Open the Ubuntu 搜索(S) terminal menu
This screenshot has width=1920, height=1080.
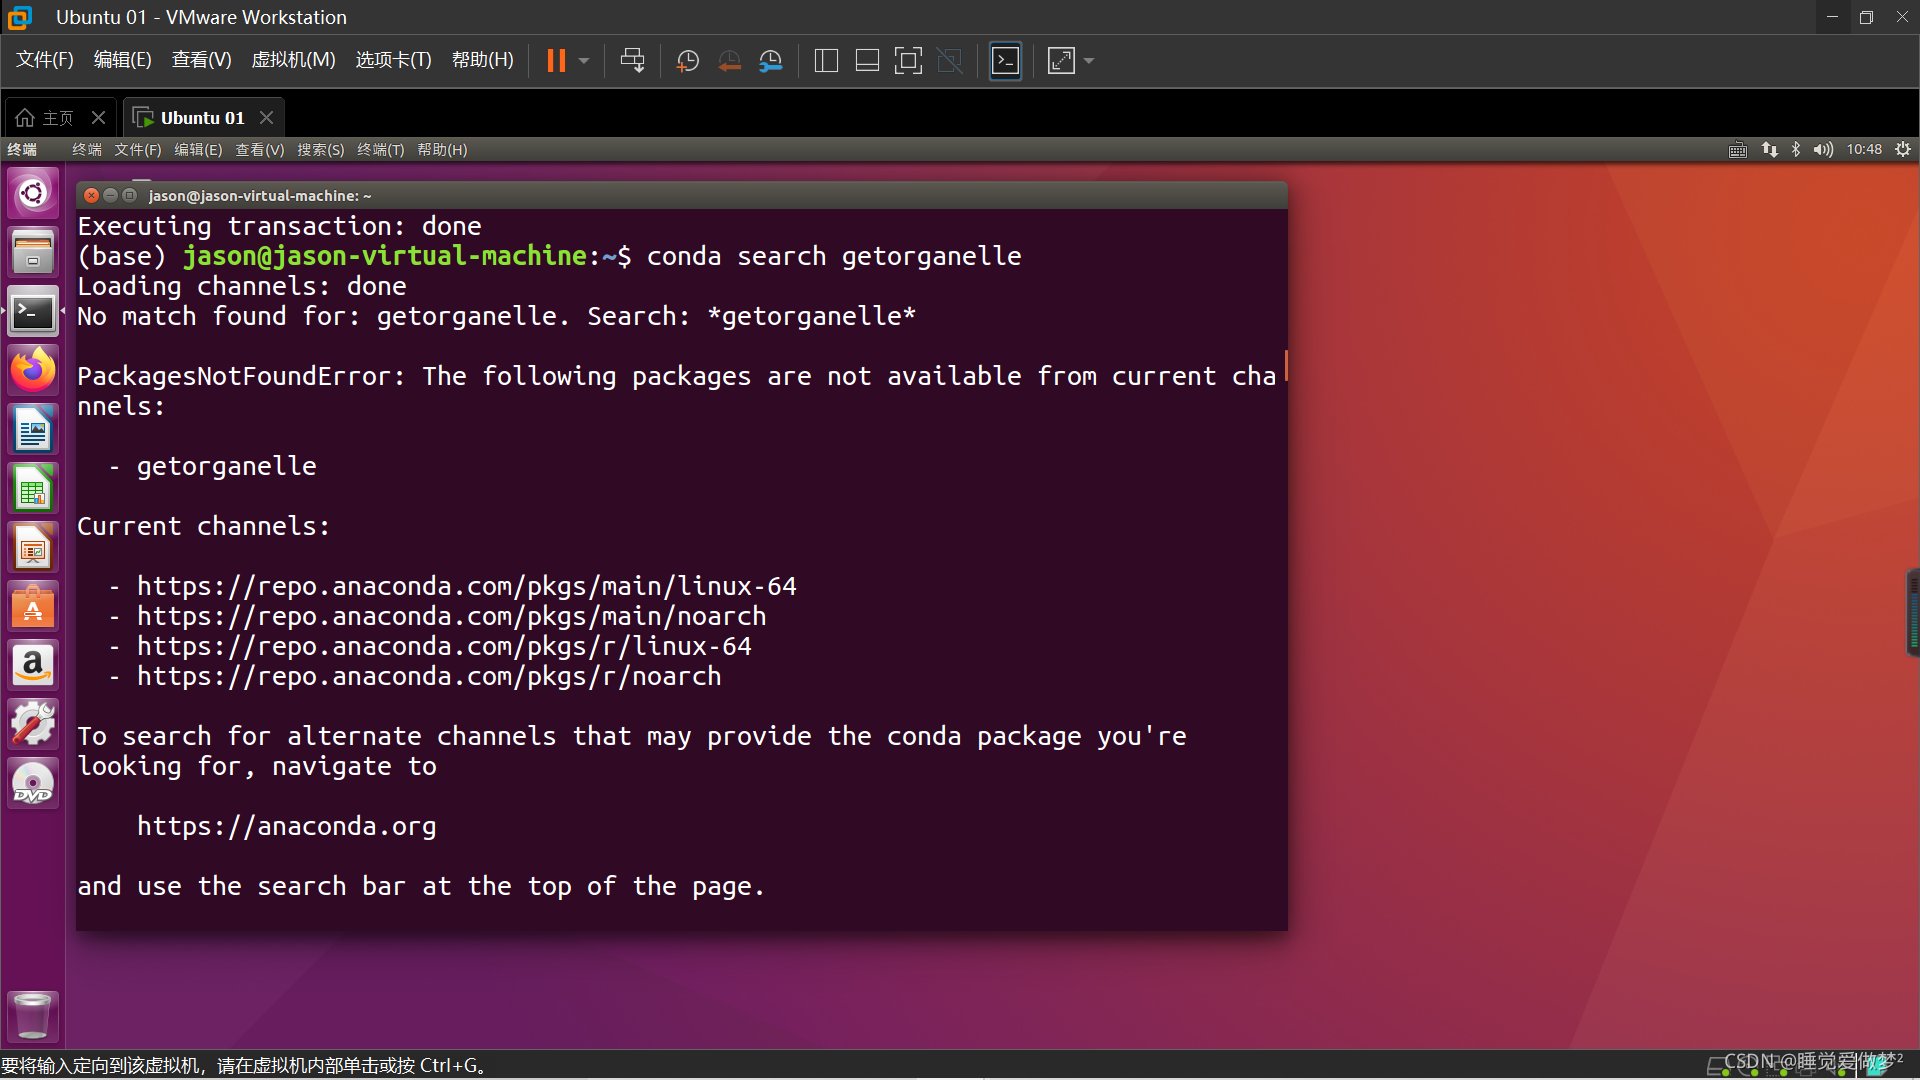320,150
